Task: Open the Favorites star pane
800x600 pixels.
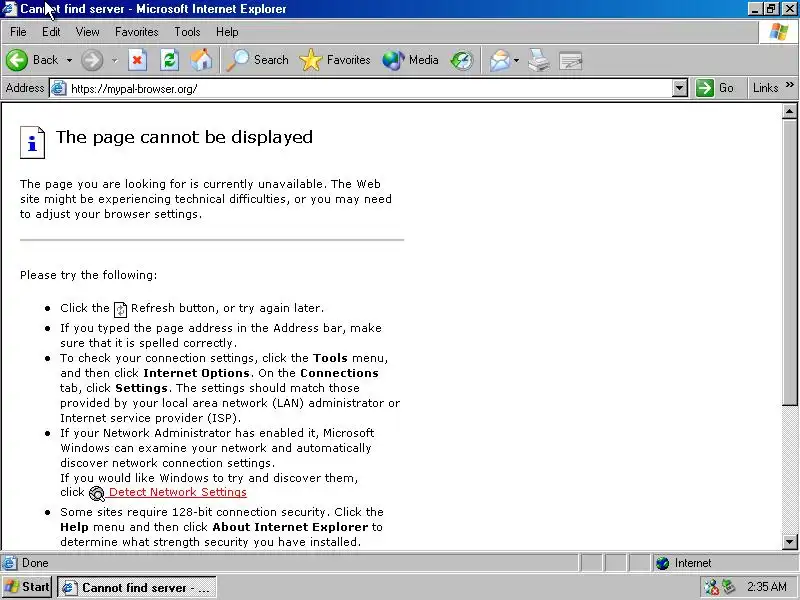Action: [x=335, y=60]
